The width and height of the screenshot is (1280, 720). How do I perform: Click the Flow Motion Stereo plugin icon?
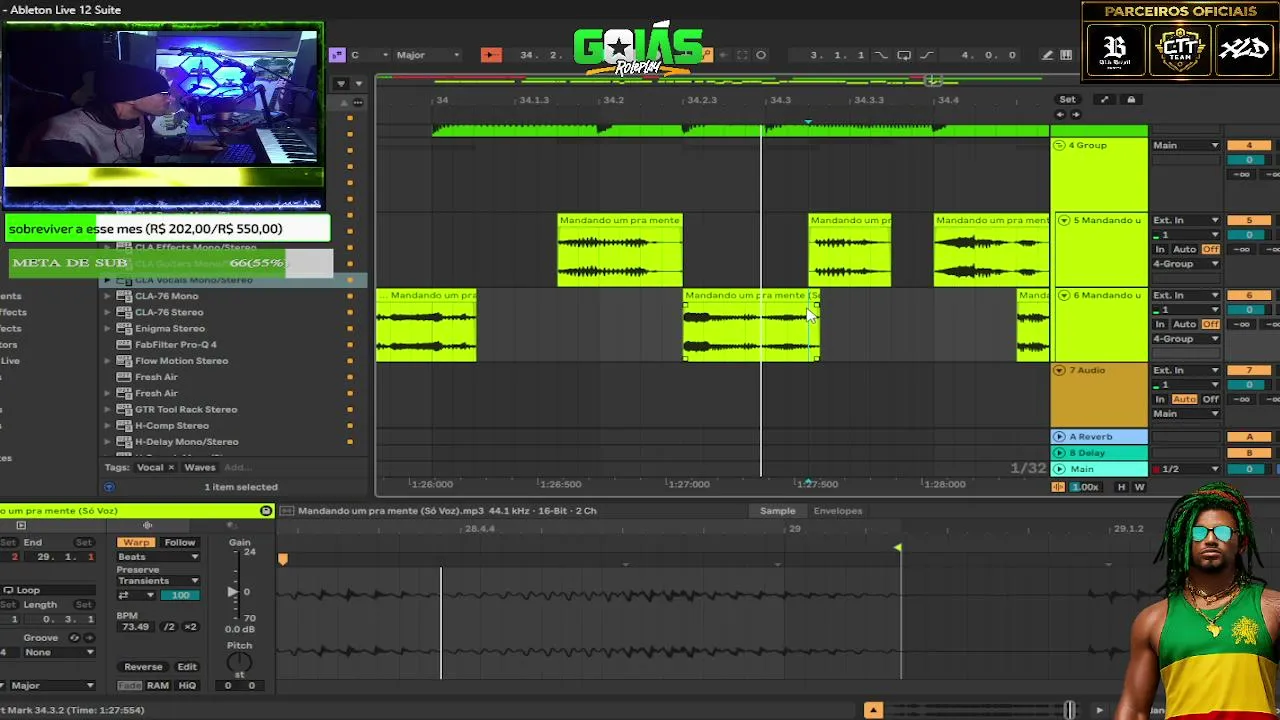pyautogui.click(x=124, y=361)
